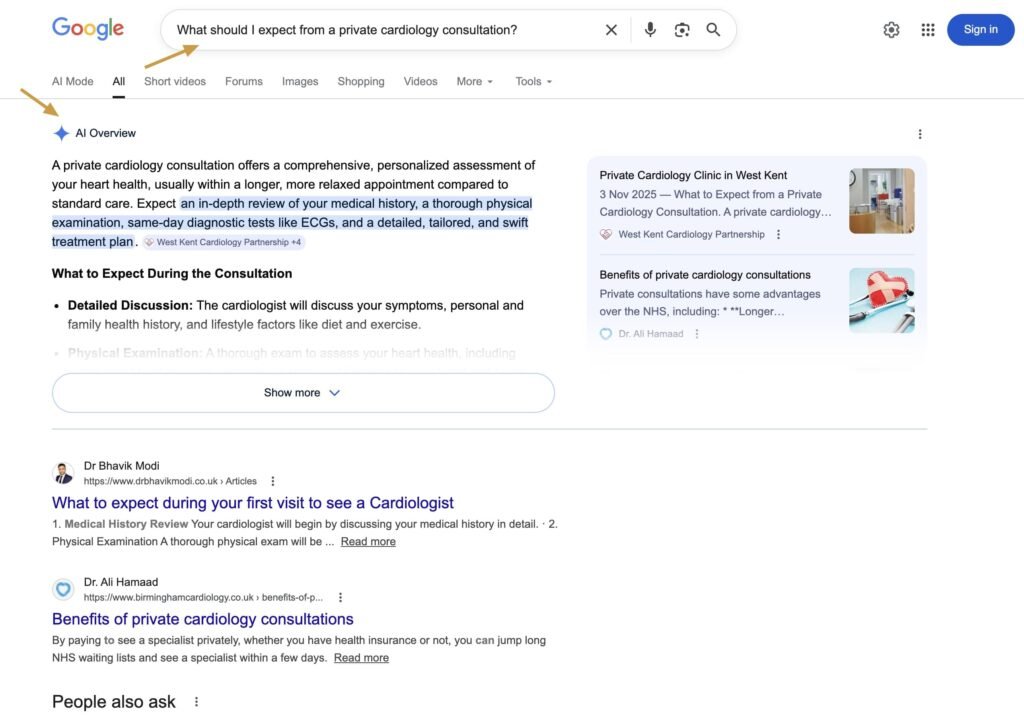Expand the People also ask menu
The height and width of the screenshot is (722, 1024).
[x=196, y=701]
